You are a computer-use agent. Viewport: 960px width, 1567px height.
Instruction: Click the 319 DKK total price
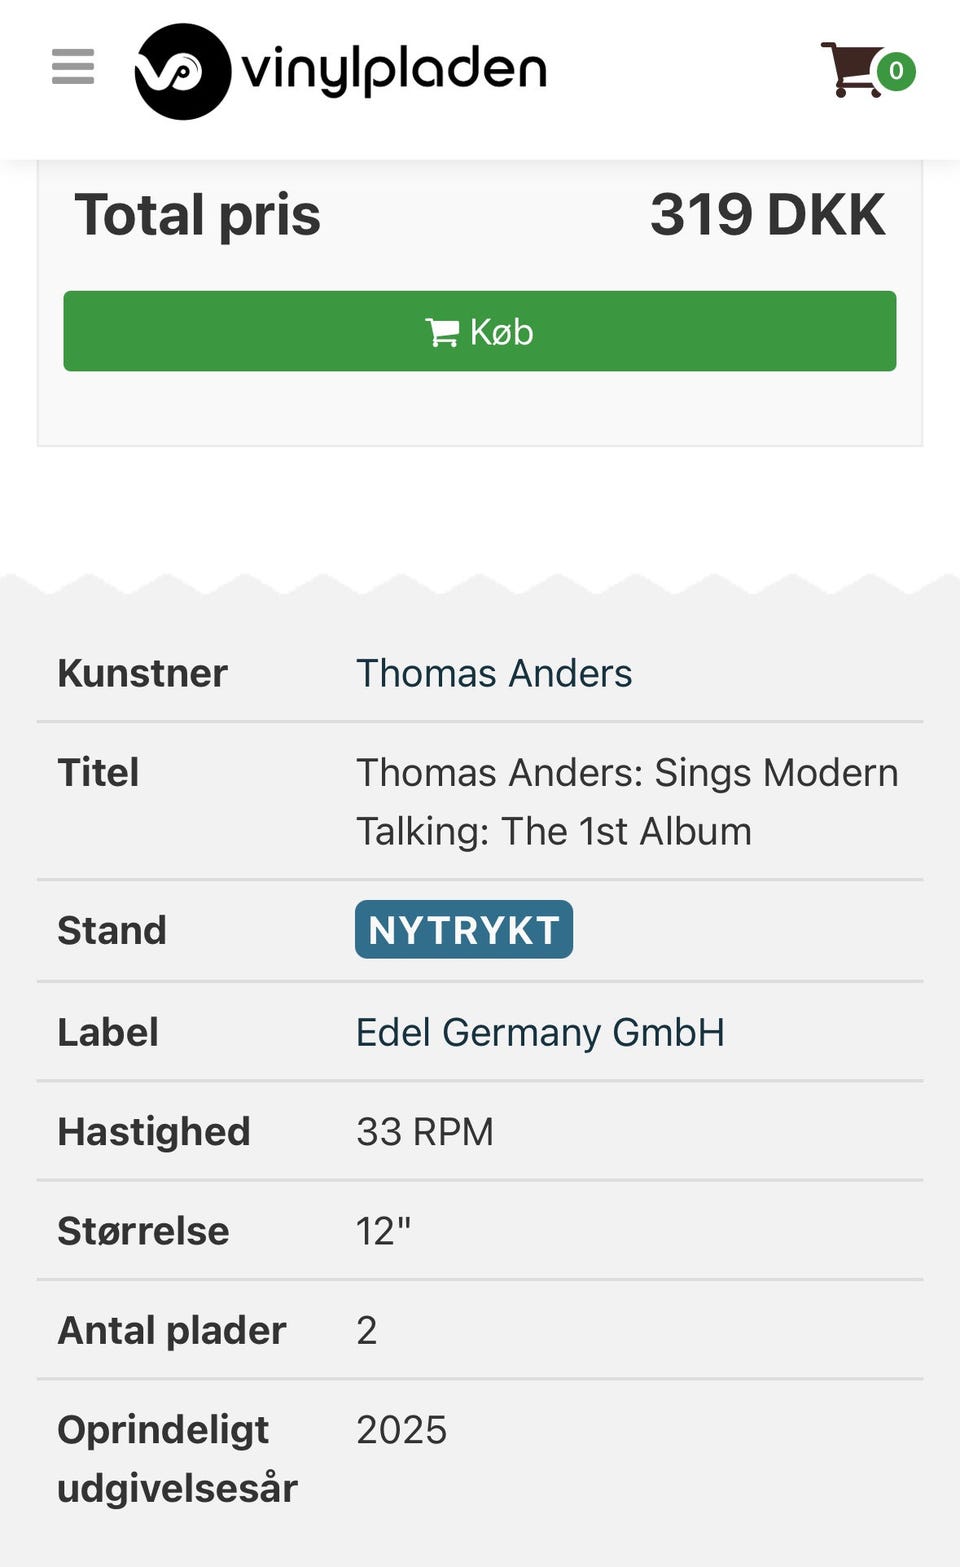(x=767, y=215)
